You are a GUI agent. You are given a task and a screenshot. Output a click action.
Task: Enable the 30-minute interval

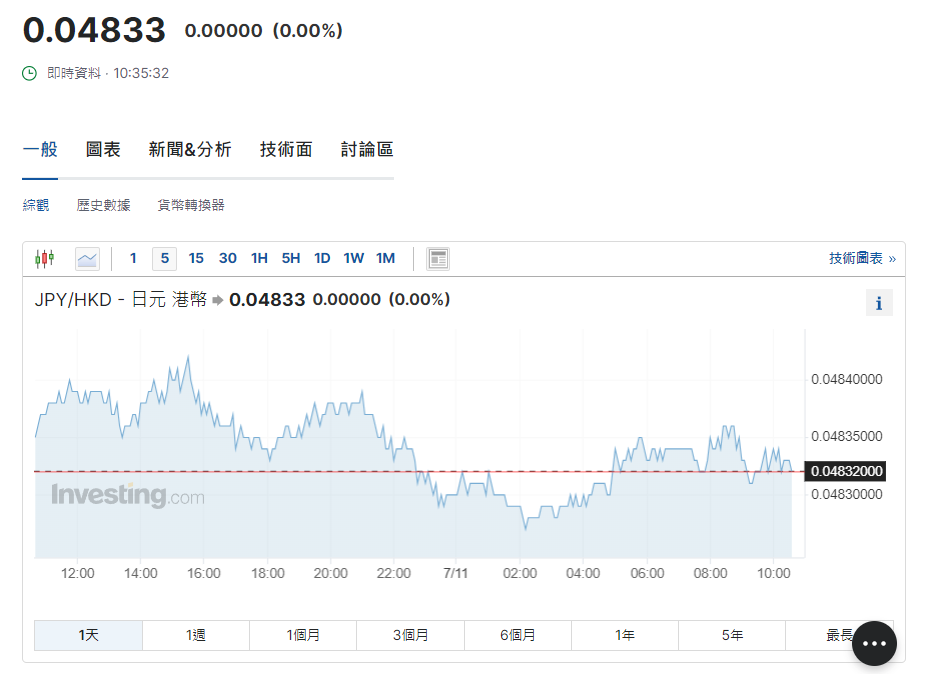(227, 258)
